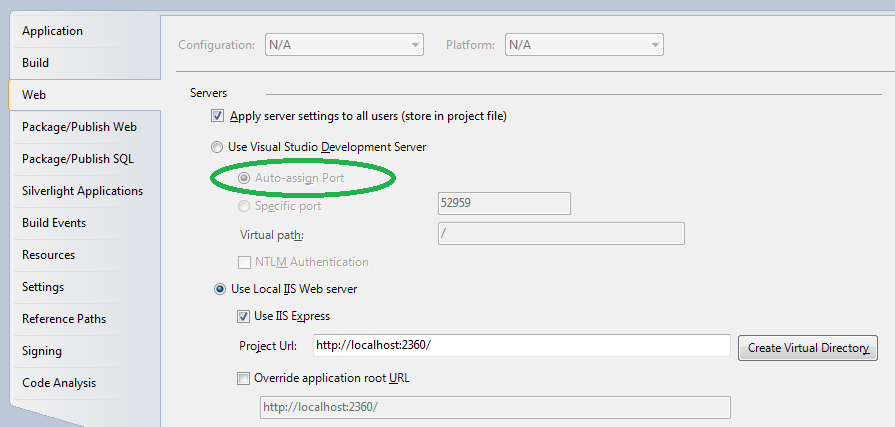Open the Settings tab
895x427 pixels.
(x=43, y=287)
